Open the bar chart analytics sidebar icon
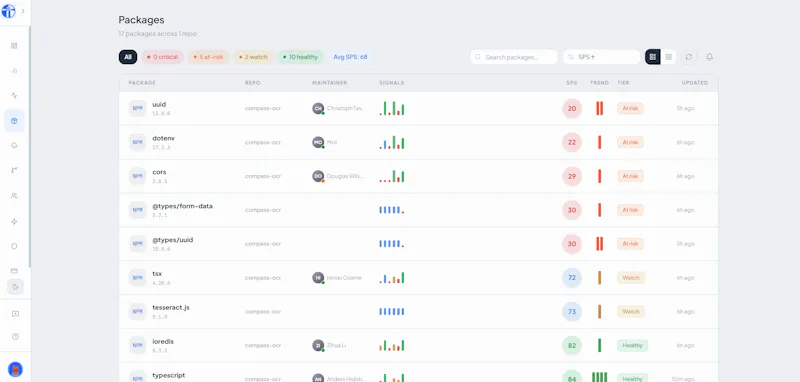Viewport: 800px width, 382px height. click(x=14, y=70)
